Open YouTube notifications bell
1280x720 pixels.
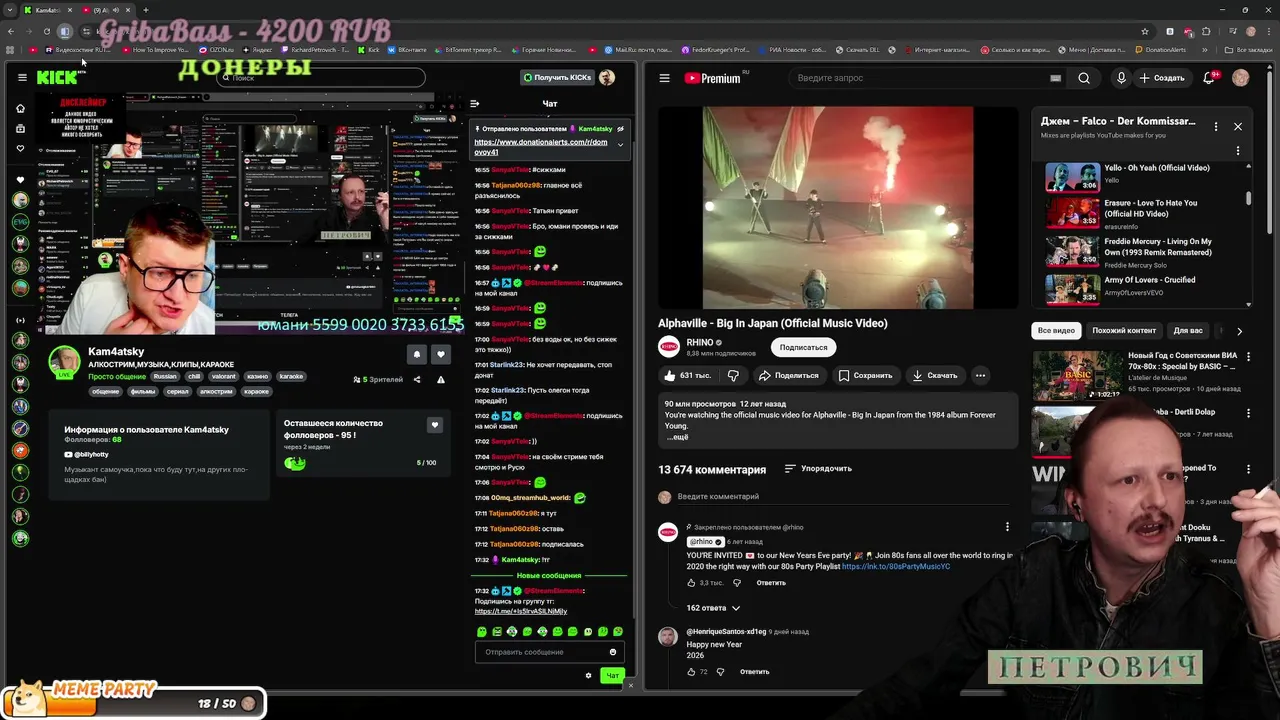1209,78
